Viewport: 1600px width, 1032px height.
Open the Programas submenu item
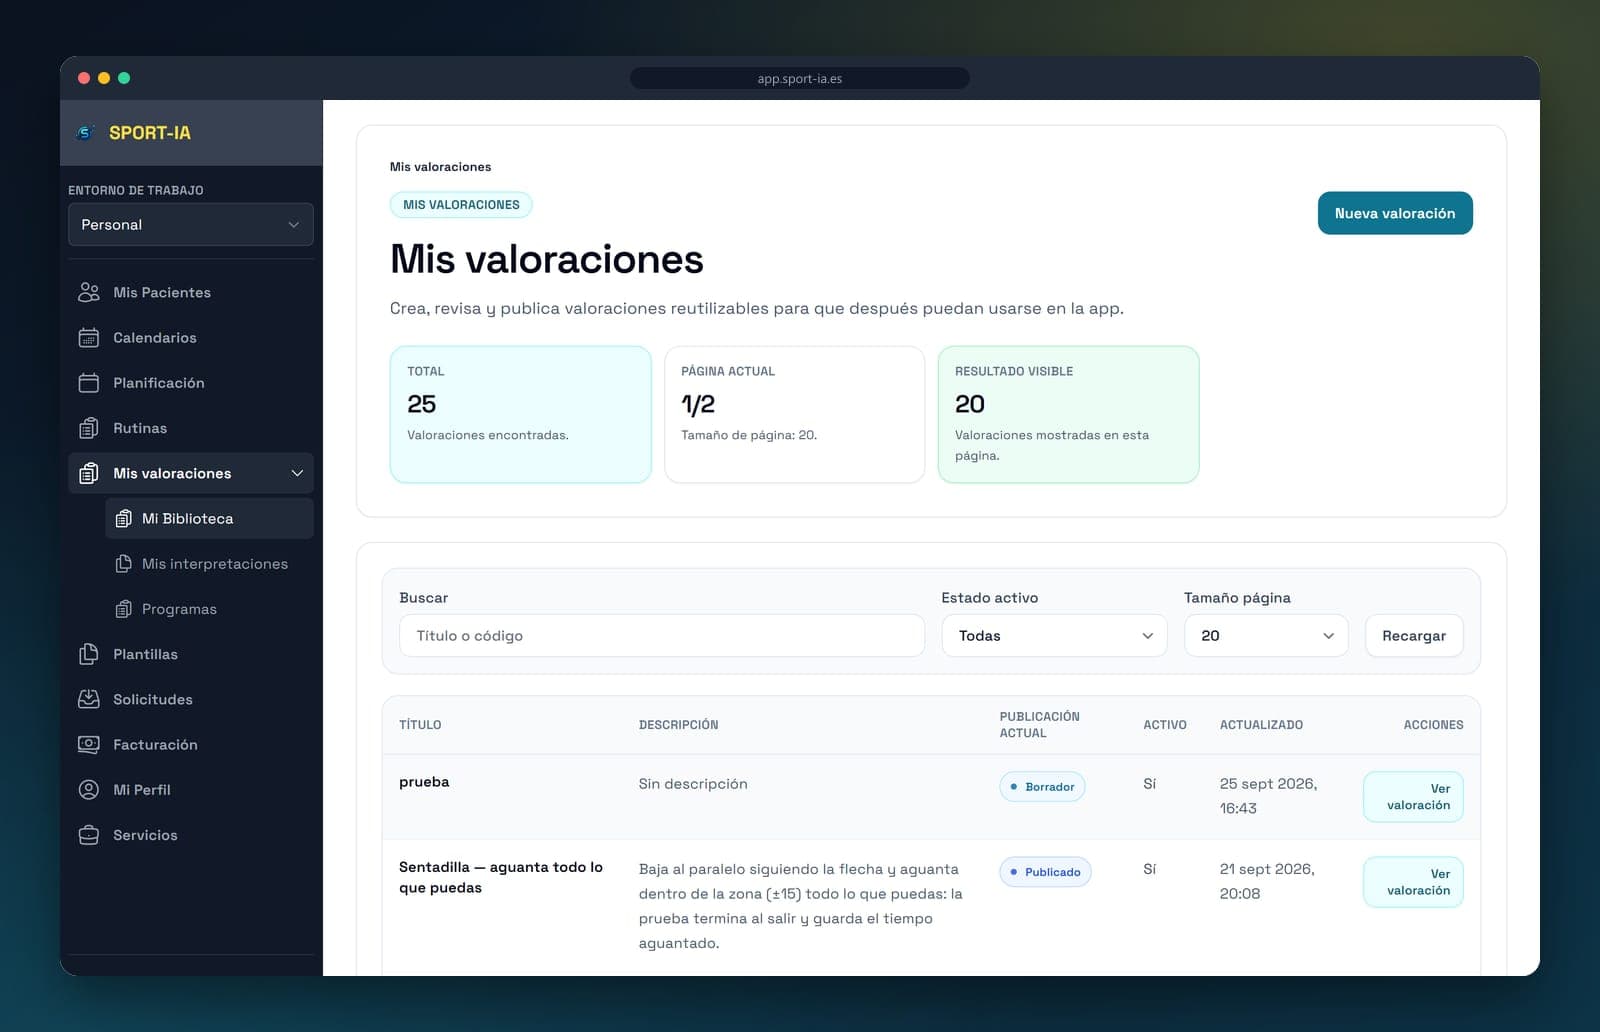[x=209, y=609]
